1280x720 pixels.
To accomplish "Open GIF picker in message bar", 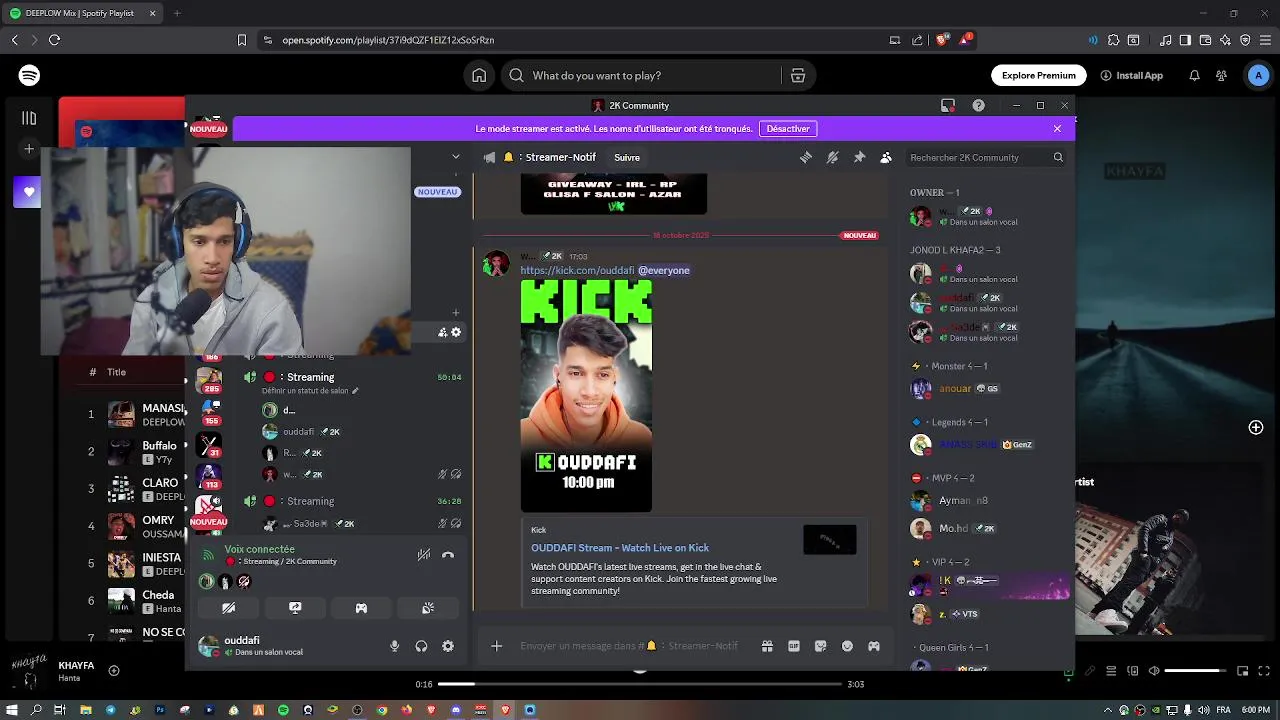I will [x=794, y=646].
